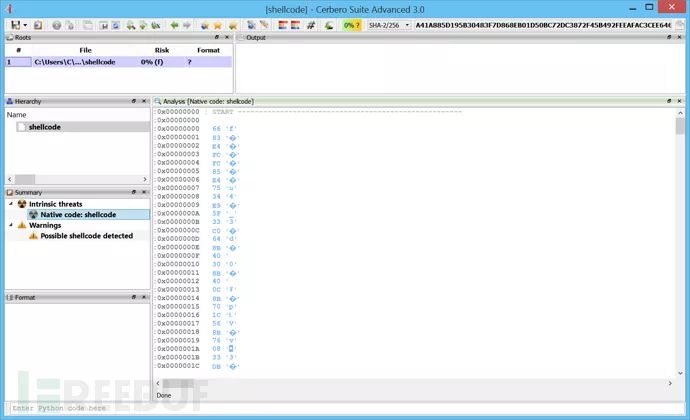Click the Analysis horizontal scrollbar thumb

click(x=178, y=383)
